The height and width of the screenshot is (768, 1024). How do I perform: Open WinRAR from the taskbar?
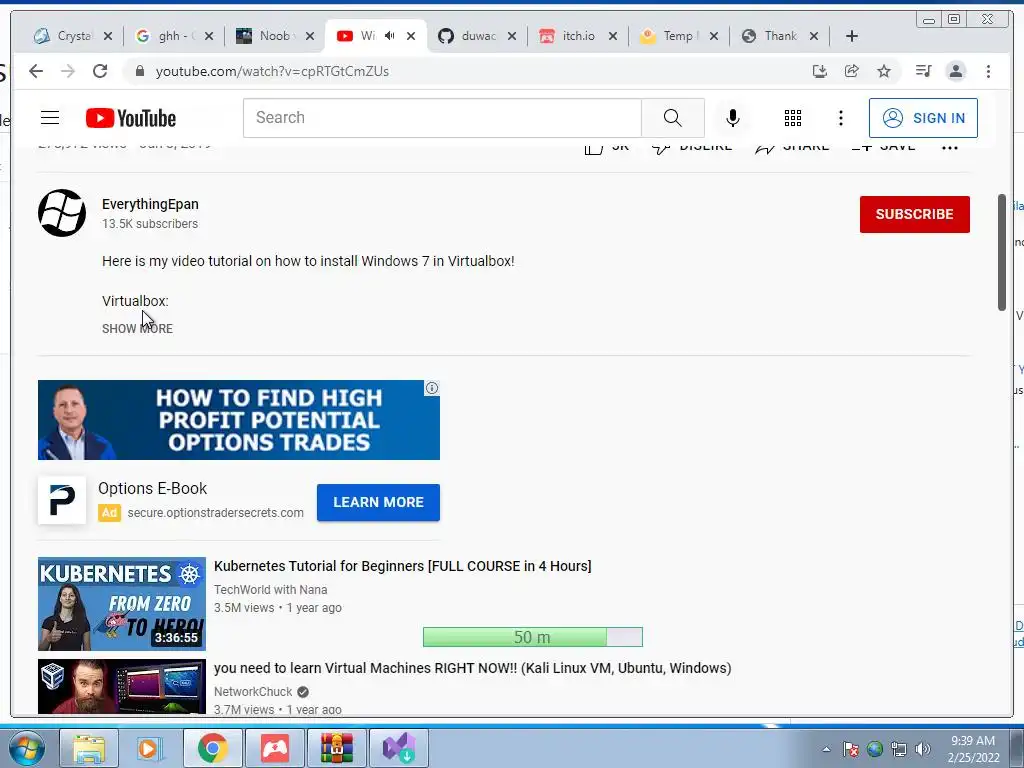(x=337, y=748)
